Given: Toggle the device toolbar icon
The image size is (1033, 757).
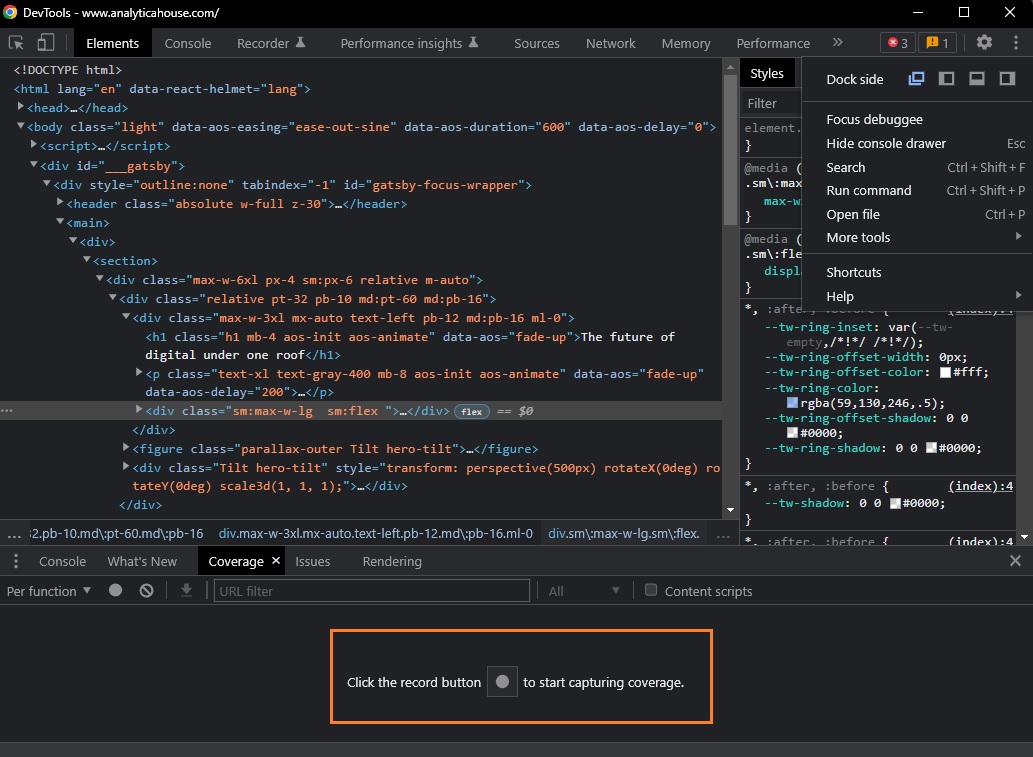Looking at the screenshot, I should 45,43.
